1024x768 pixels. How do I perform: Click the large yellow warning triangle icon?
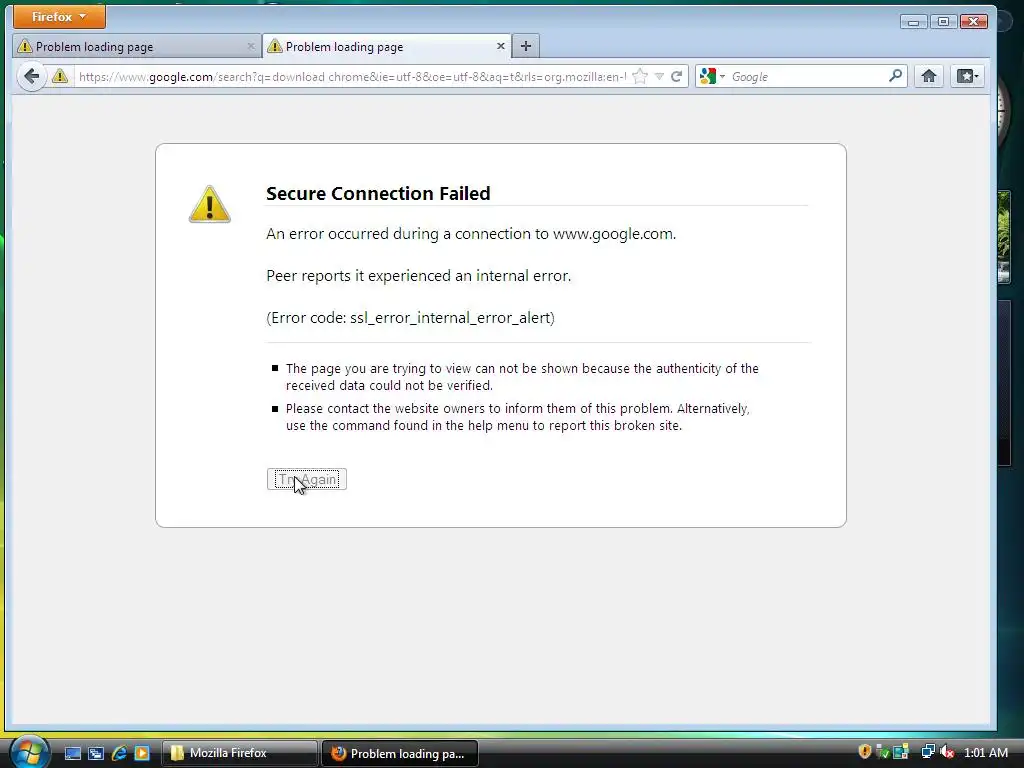(210, 204)
